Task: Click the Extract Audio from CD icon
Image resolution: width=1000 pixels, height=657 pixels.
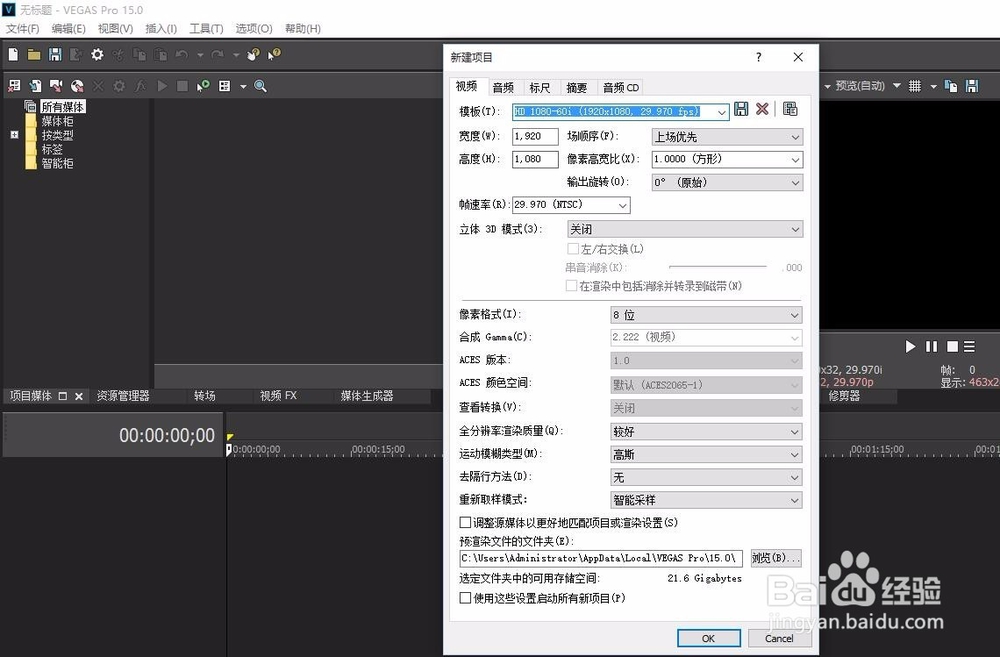Action: coord(77,86)
